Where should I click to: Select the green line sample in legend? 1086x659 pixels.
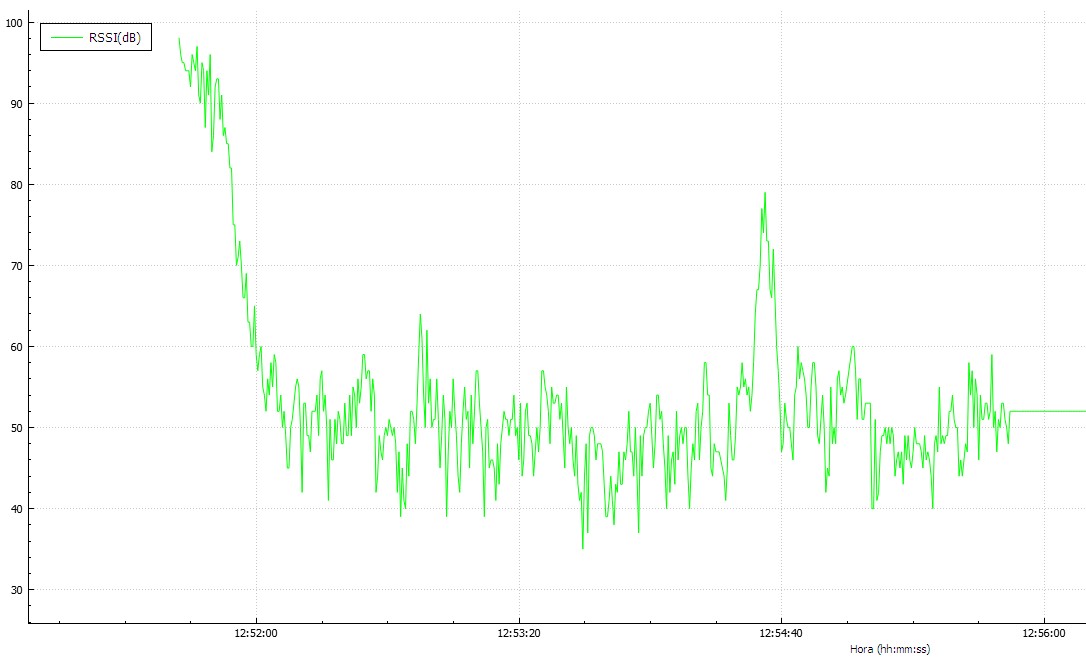(65, 38)
